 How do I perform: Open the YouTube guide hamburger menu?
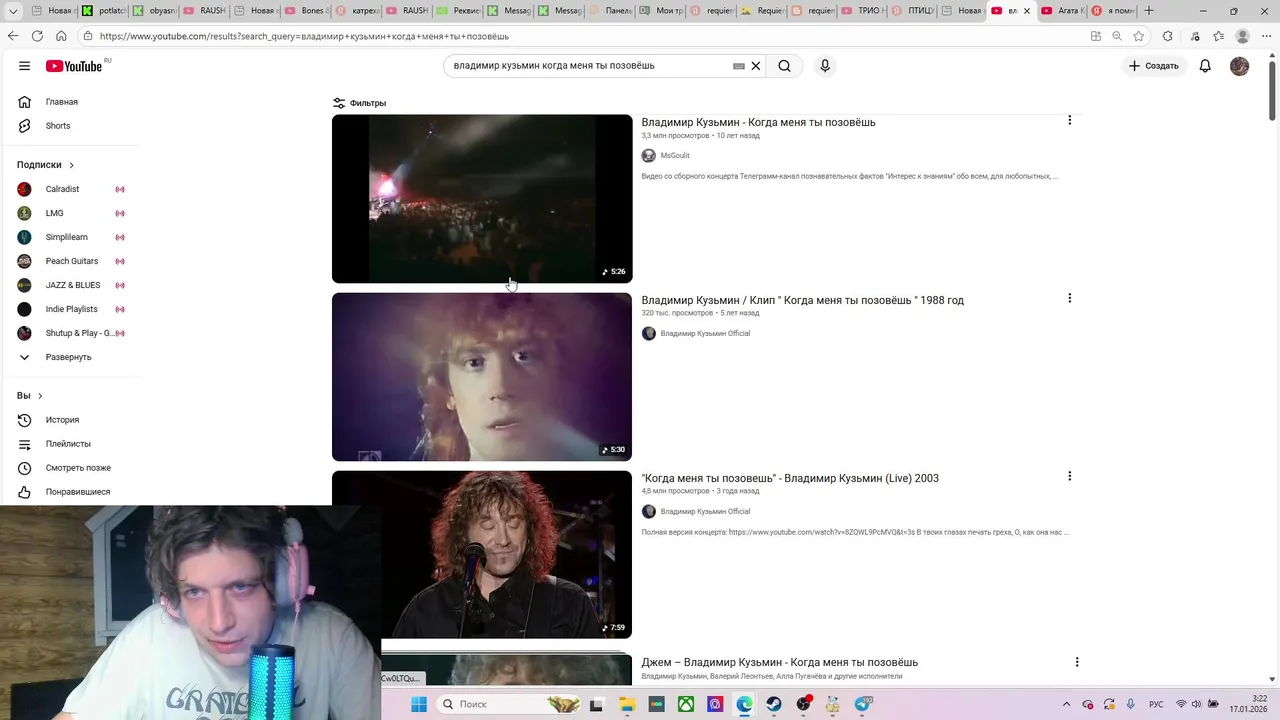[x=24, y=66]
